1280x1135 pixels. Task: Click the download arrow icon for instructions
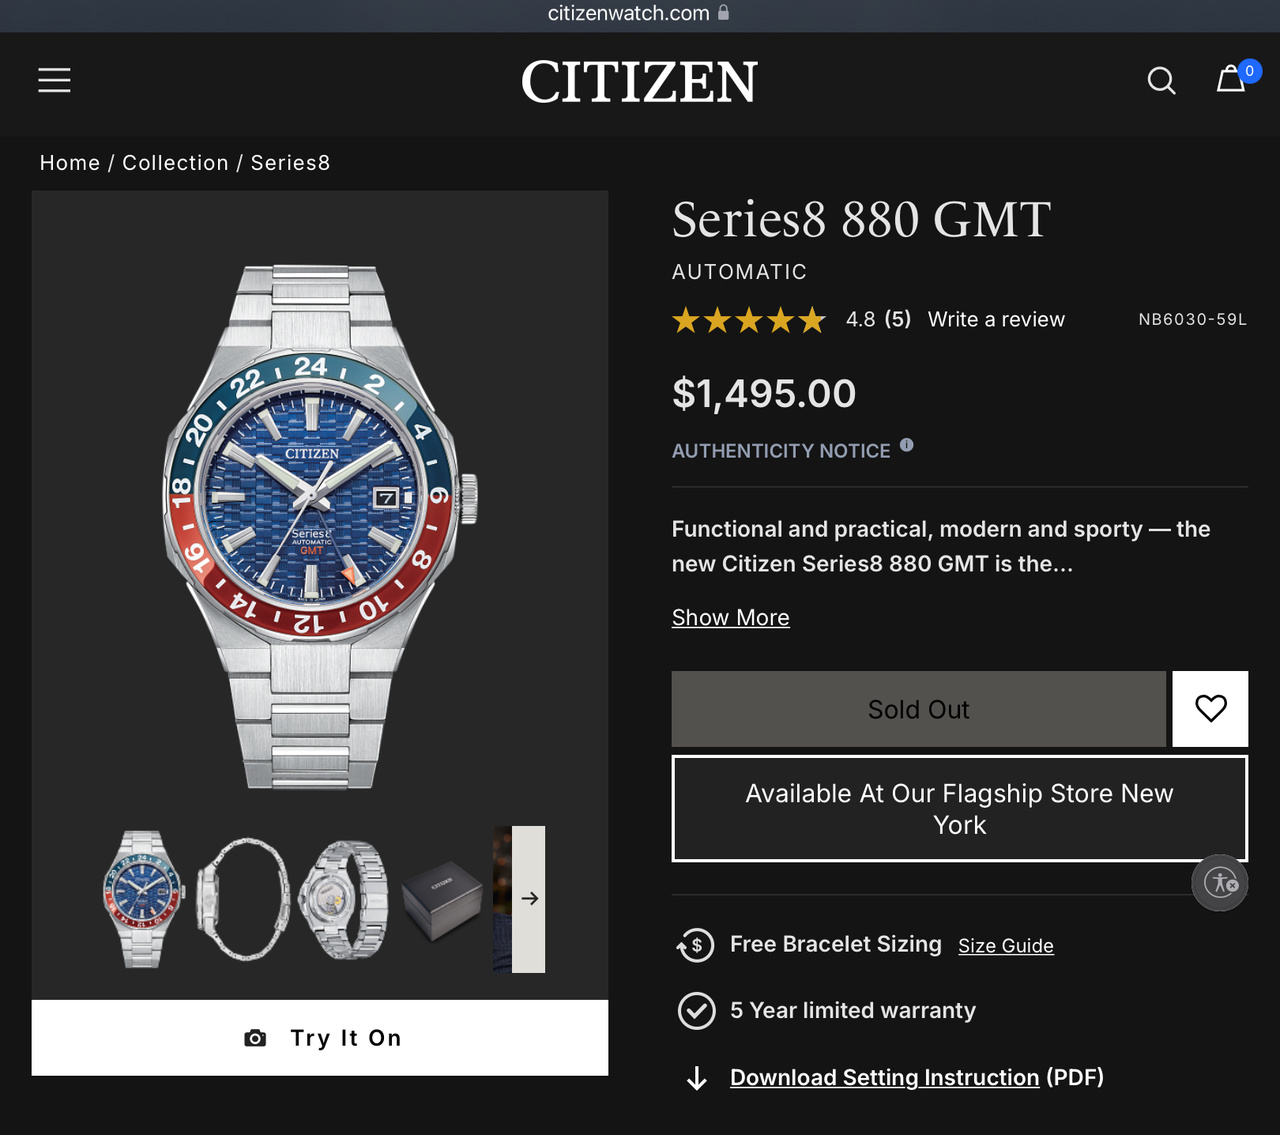697,1078
